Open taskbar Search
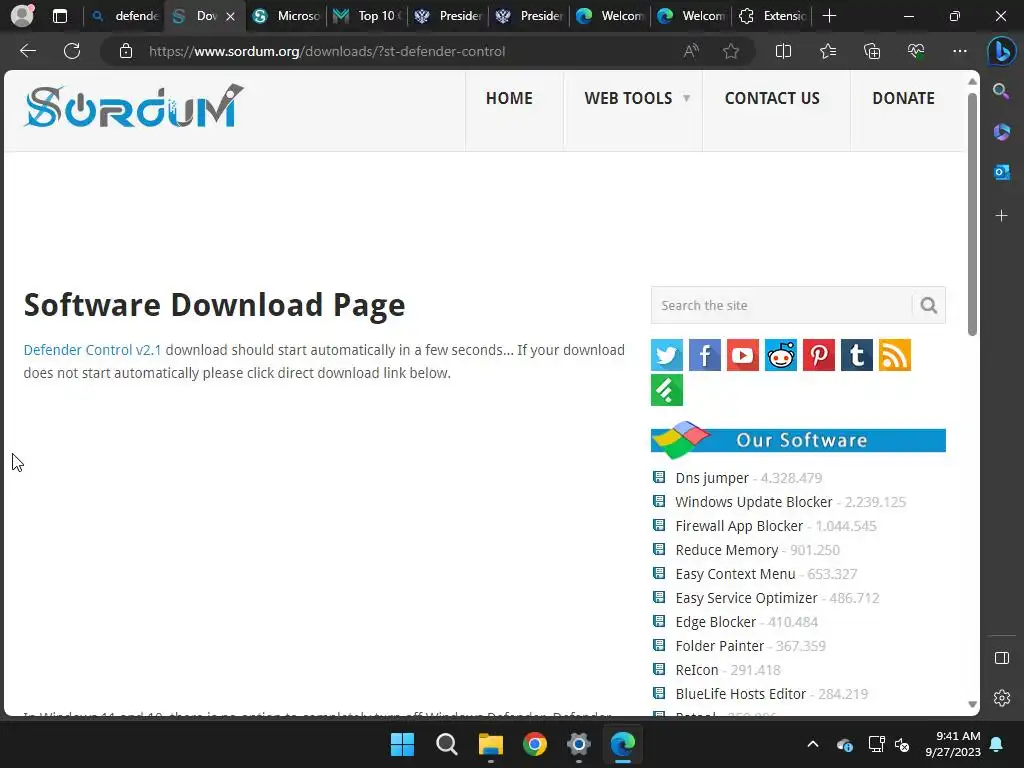This screenshot has width=1024, height=768. (x=447, y=744)
